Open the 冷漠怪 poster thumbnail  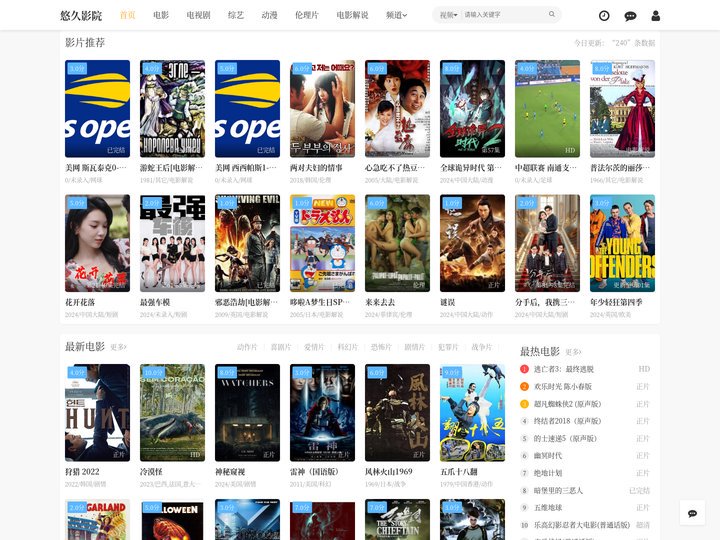[x=172, y=413]
